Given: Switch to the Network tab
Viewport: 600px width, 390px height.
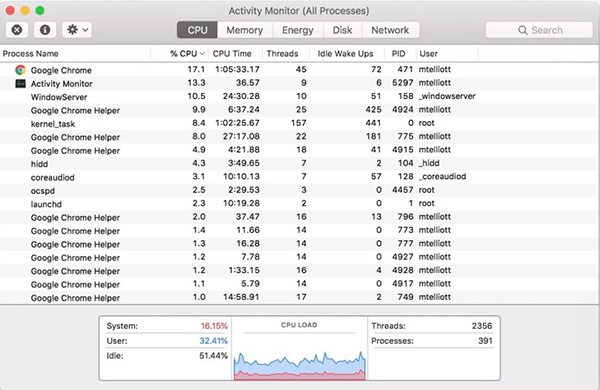Looking at the screenshot, I should click(390, 30).
